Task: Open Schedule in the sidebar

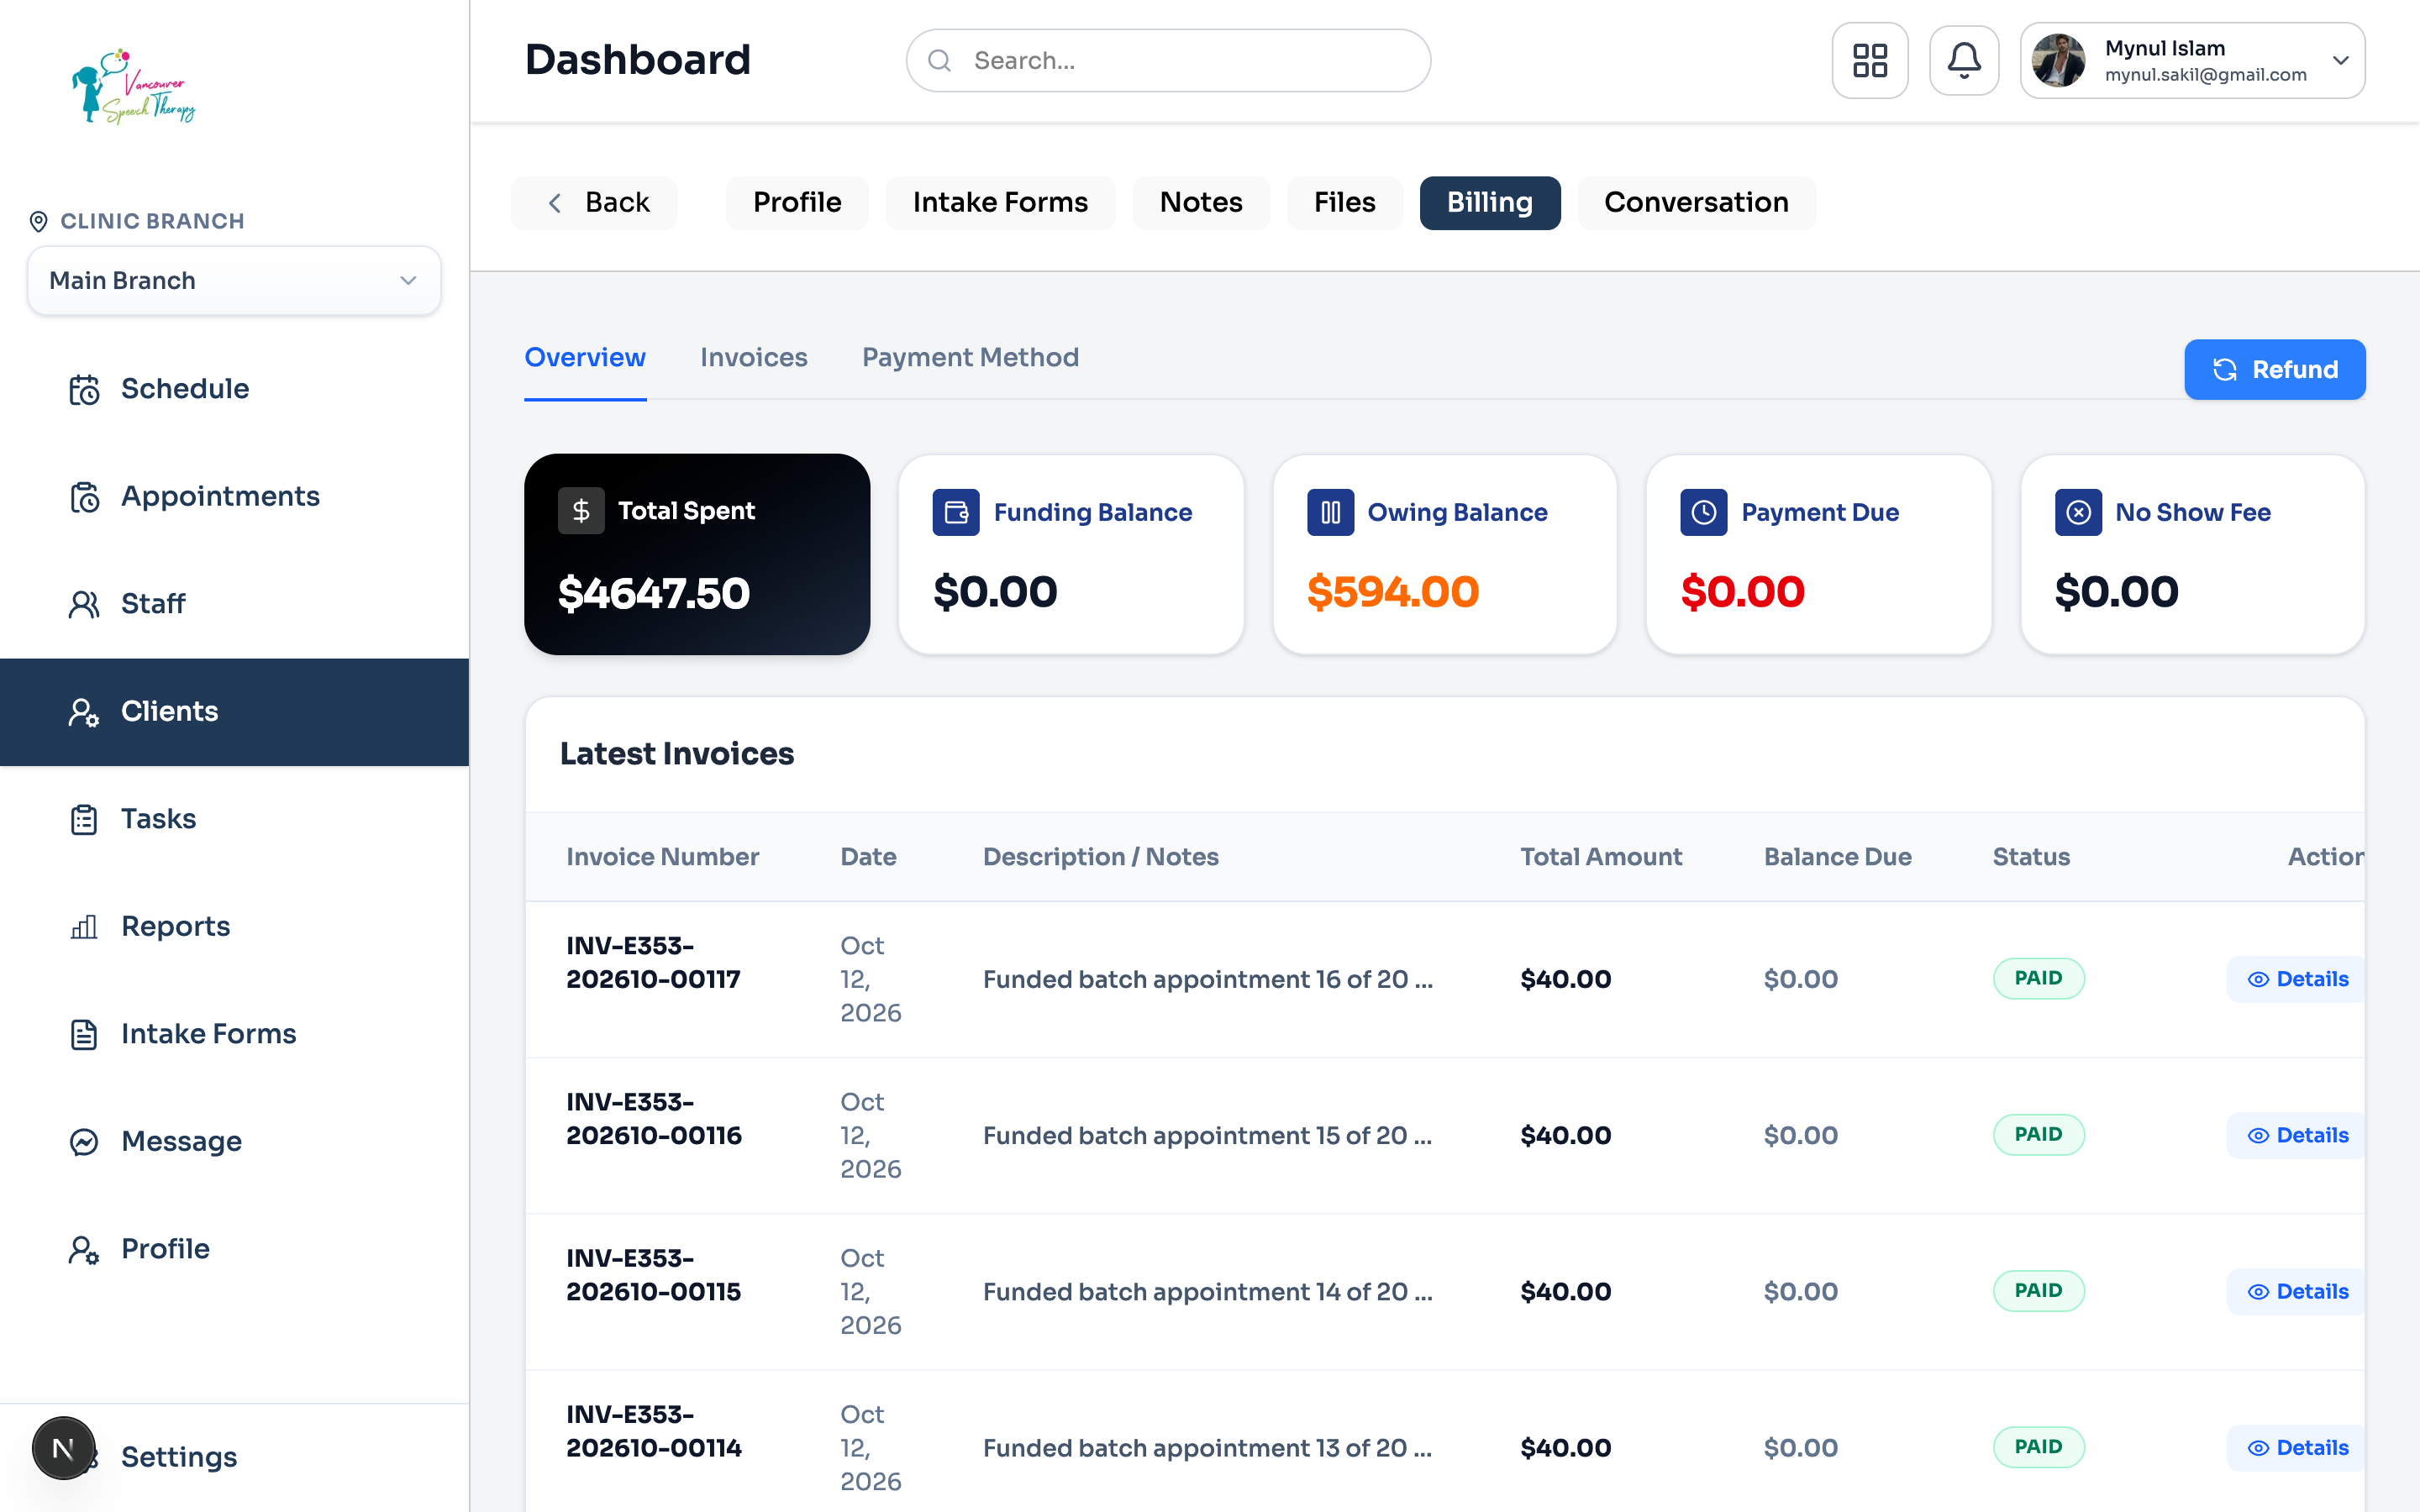Action: click(x=234, y=389)
